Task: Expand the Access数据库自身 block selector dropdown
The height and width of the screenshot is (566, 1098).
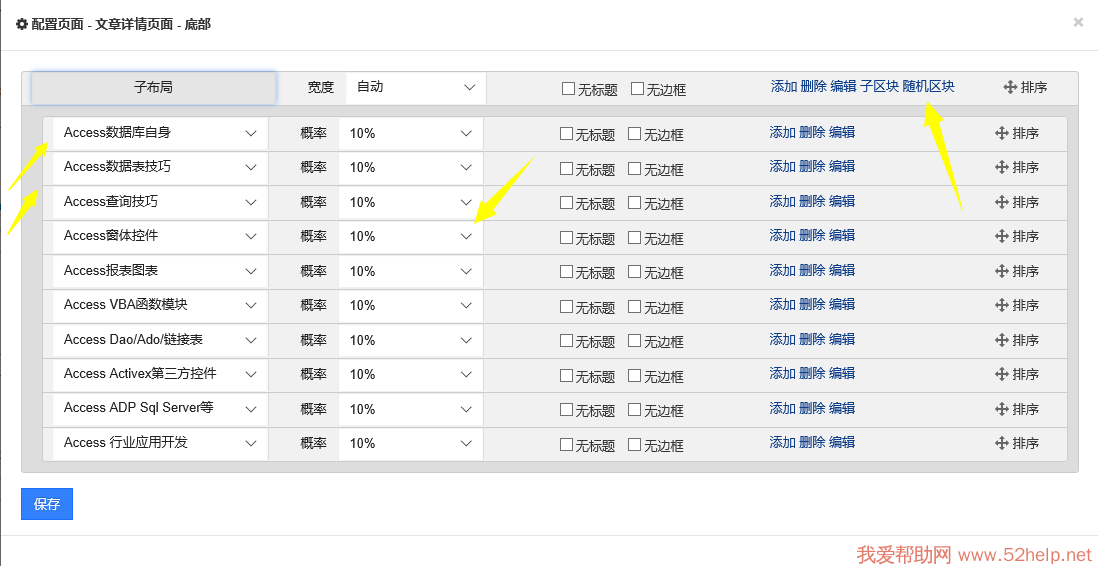Action: pos(160,133)
